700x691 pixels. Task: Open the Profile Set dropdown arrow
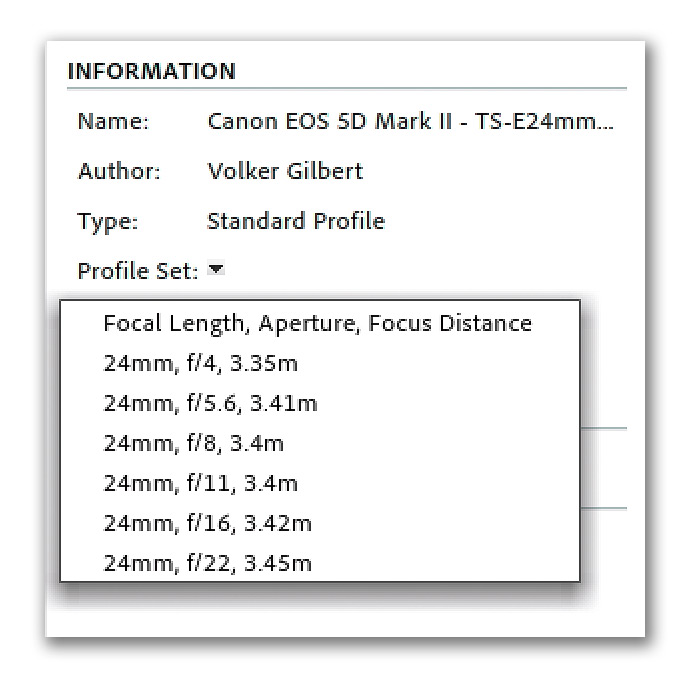216,269
